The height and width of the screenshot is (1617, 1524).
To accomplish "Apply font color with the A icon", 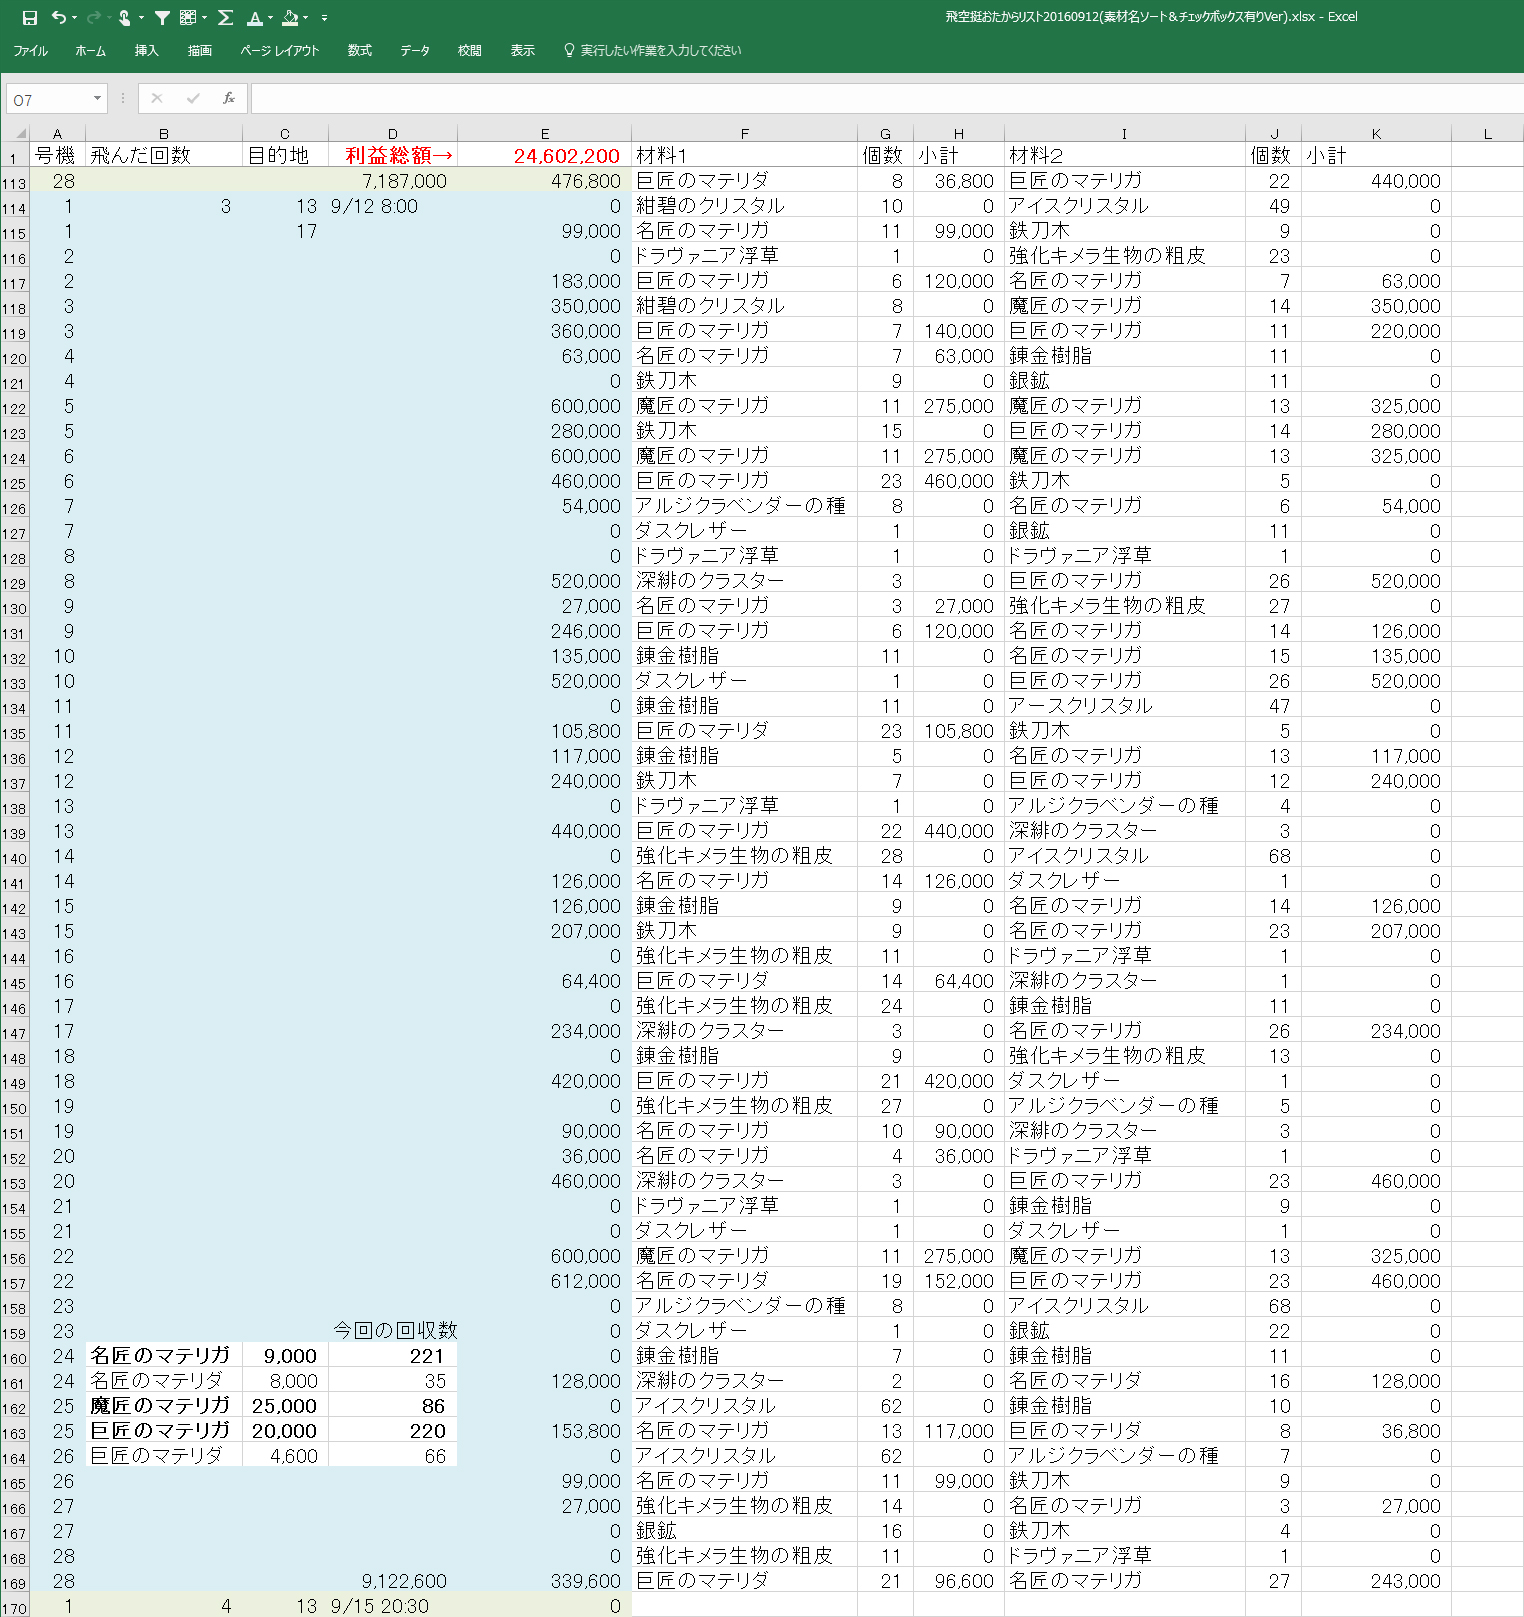I will tap(254, 17).
